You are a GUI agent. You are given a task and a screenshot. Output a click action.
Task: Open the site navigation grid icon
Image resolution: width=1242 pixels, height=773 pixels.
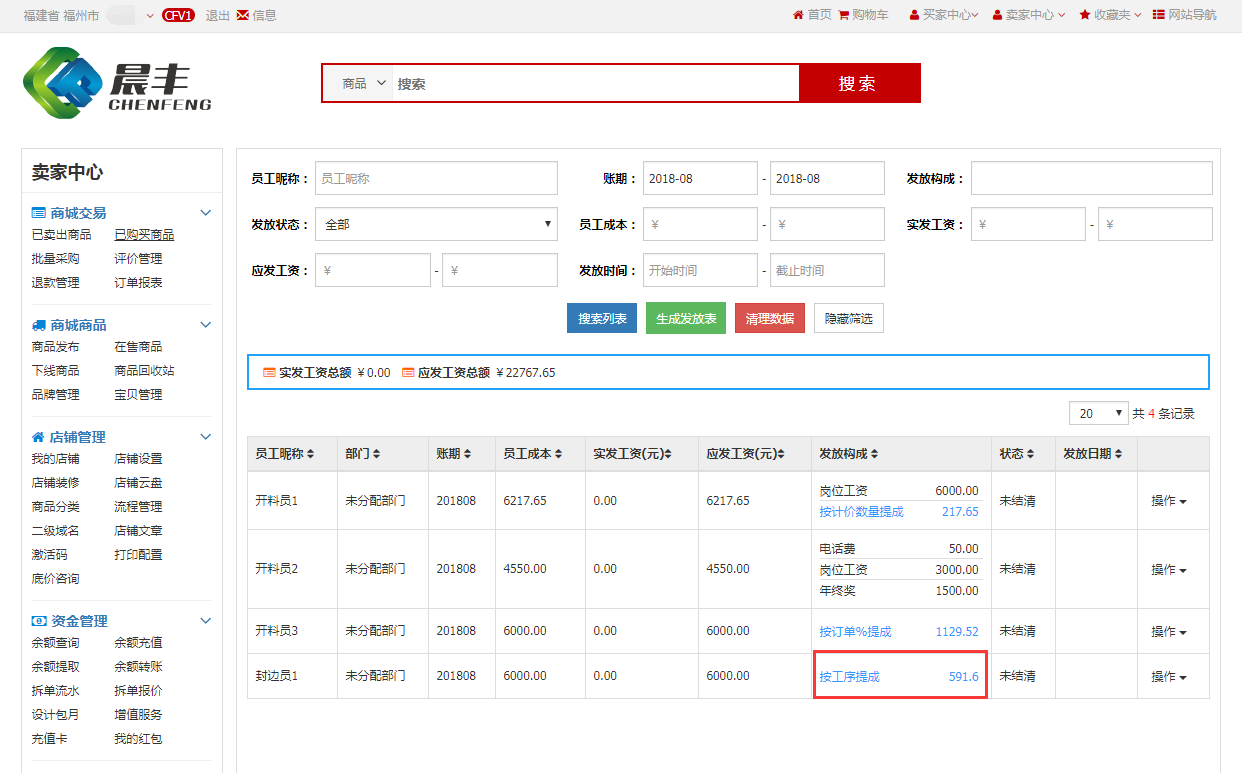(x=1158, y=15)
